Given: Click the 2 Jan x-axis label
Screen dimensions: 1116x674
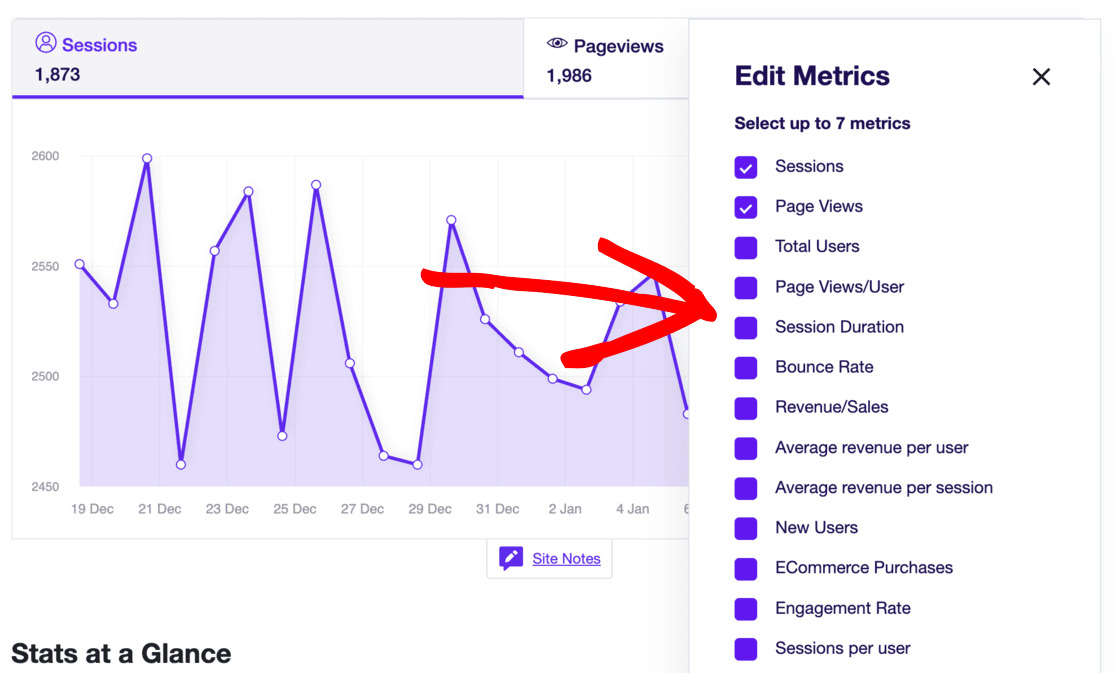Looking at the screenshot, I should (565, 510).
